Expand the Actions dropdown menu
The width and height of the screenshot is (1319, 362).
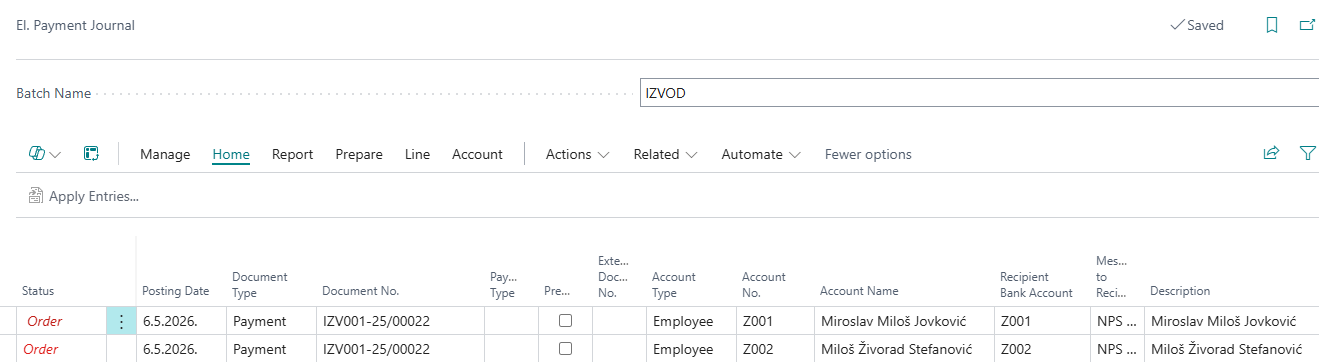(577, 154)
